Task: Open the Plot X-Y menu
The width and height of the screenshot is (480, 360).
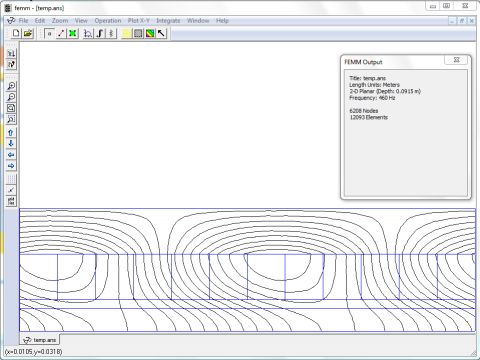Action: tap(139, 21)
